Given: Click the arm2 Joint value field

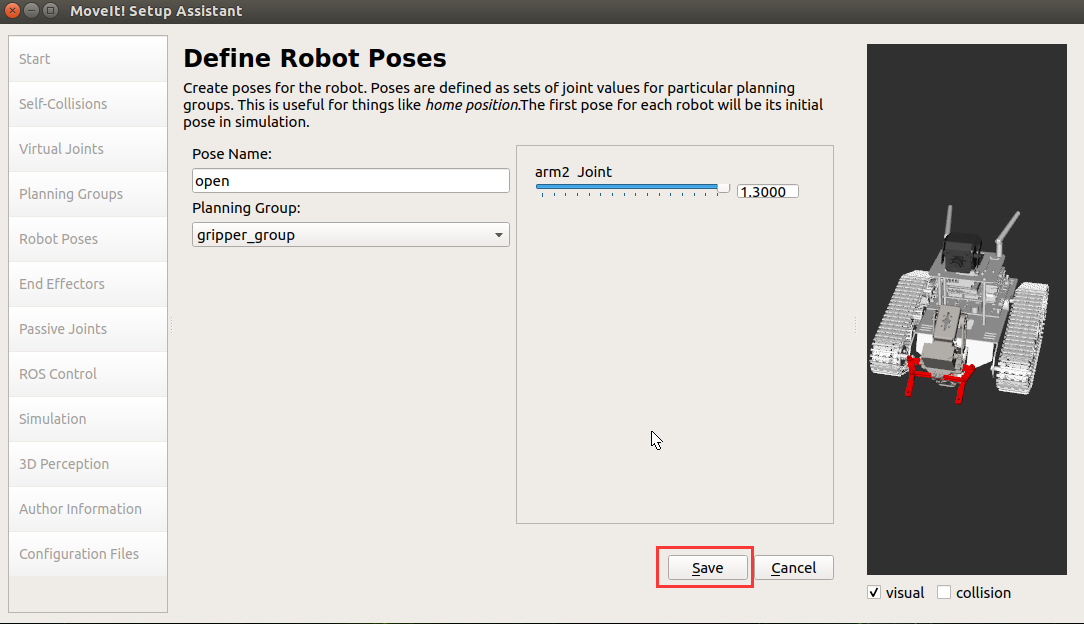Looking at the screenshot, I should (767, 191).
